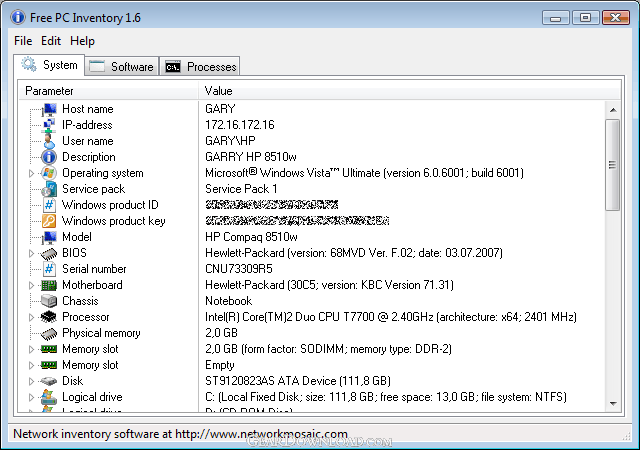
Task: Select the Serial number row label
Action: click(94, 269)
